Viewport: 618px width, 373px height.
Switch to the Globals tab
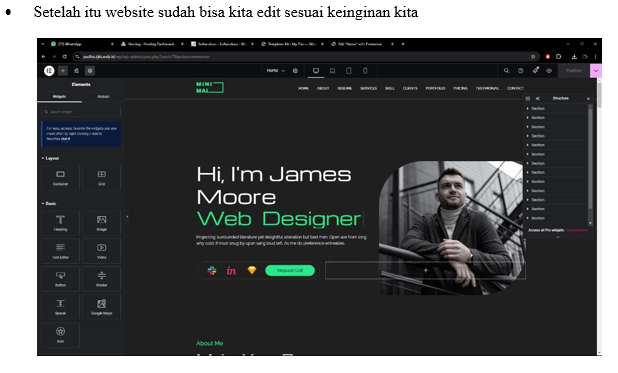103,97
